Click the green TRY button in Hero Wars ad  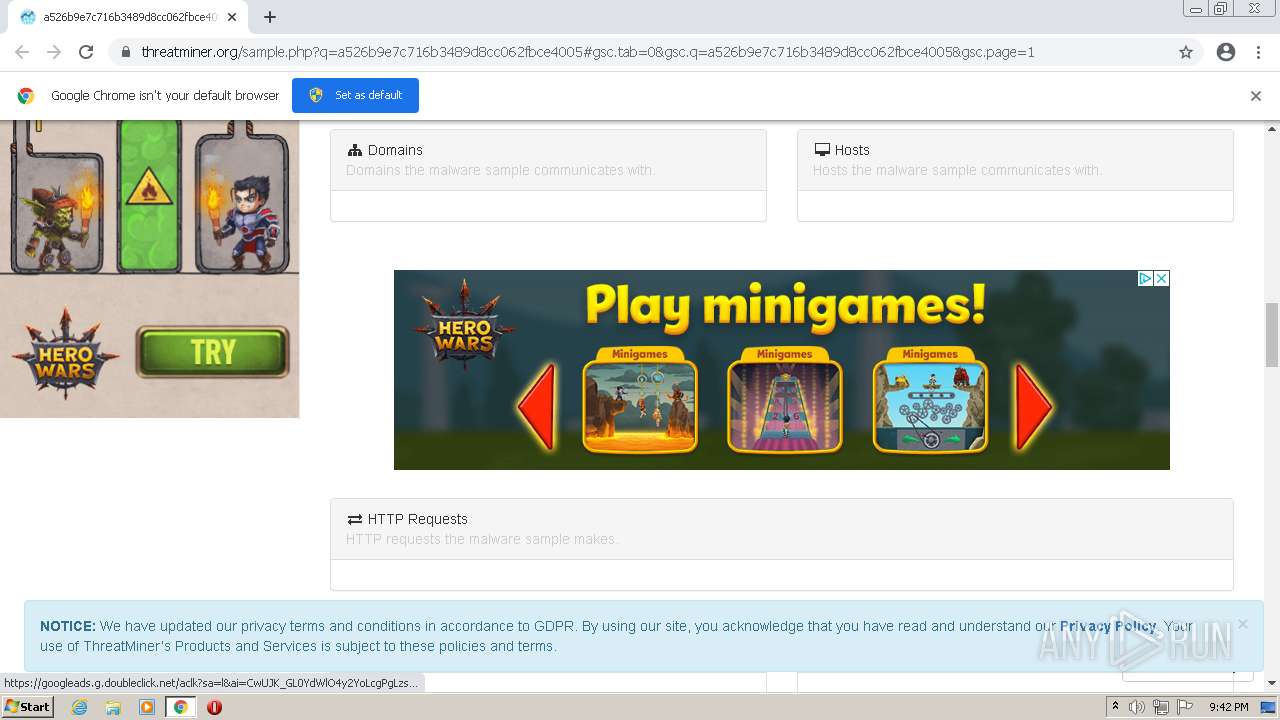click(212, 351)
